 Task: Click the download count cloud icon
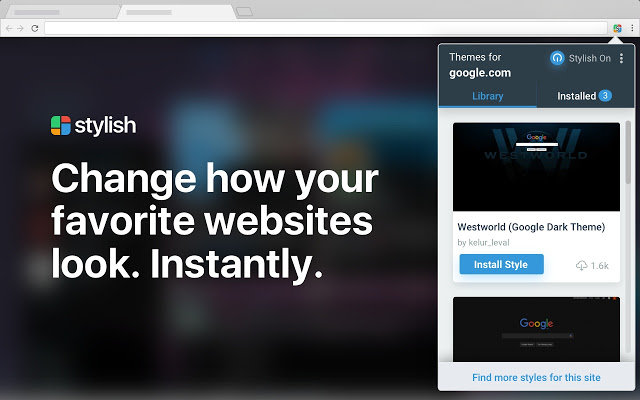click(x=581, y=266)
